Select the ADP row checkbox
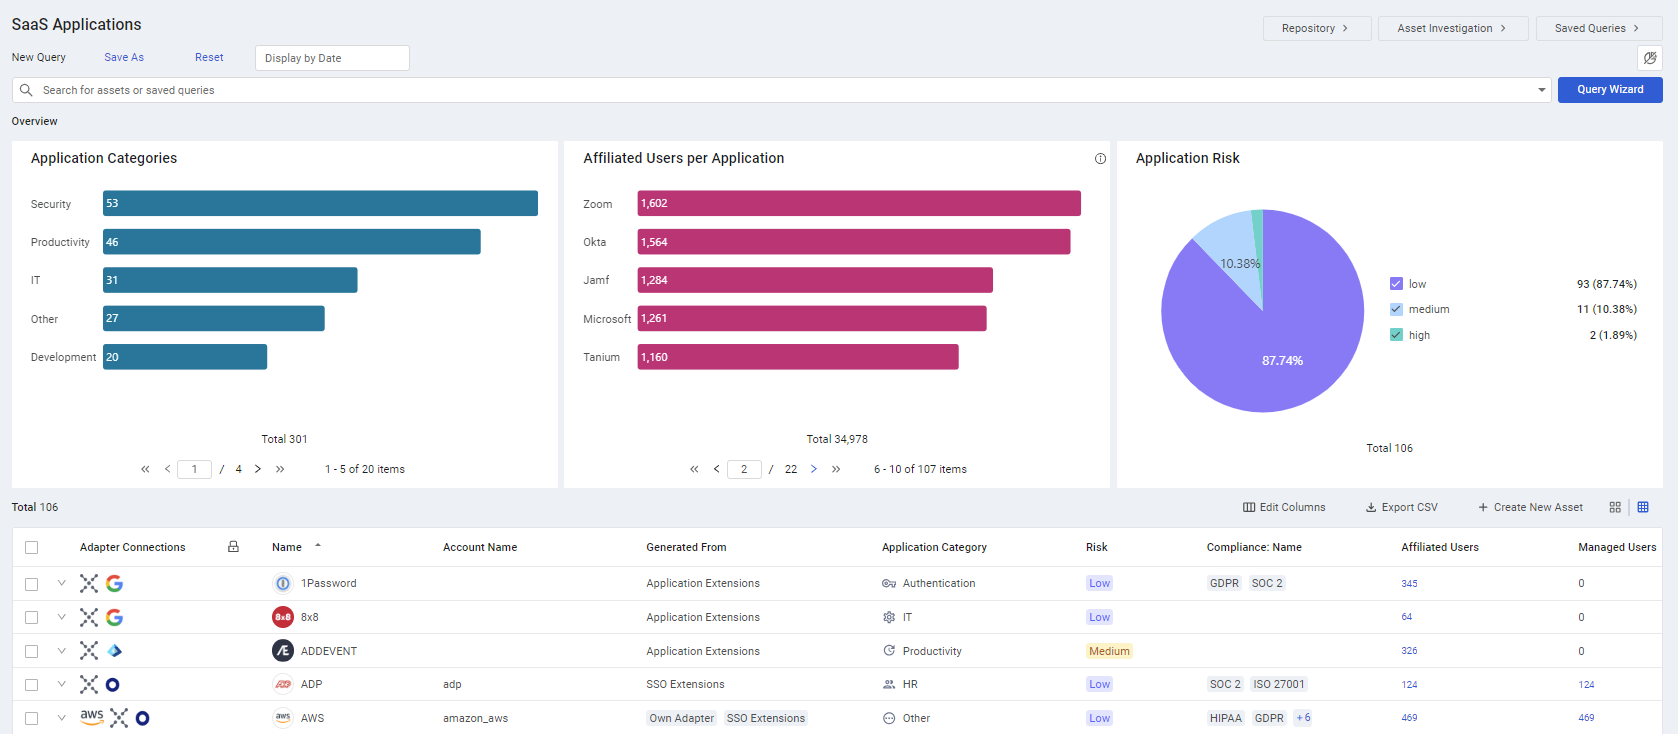The height and width of the screenshot is (734, 1678). pyautogui.click(x=32, y=685)
